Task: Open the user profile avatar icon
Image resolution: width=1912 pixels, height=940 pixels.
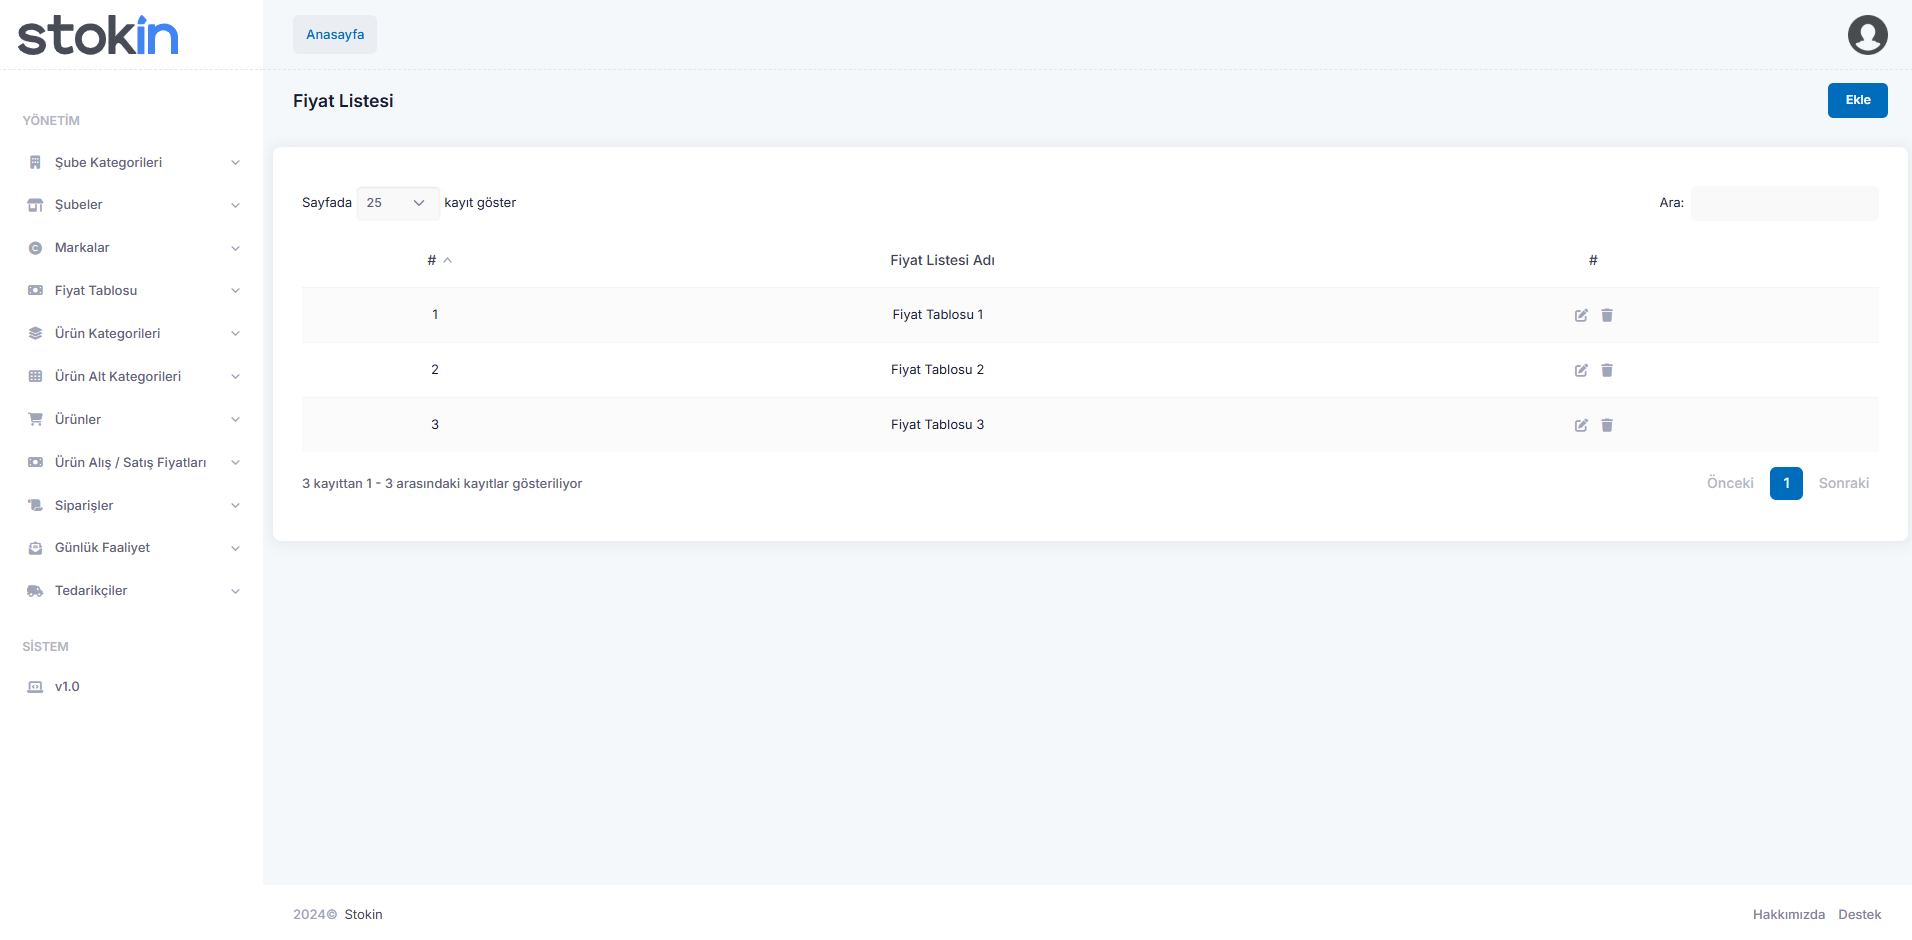Action: pyautogui.click(x=1867, y=35)
